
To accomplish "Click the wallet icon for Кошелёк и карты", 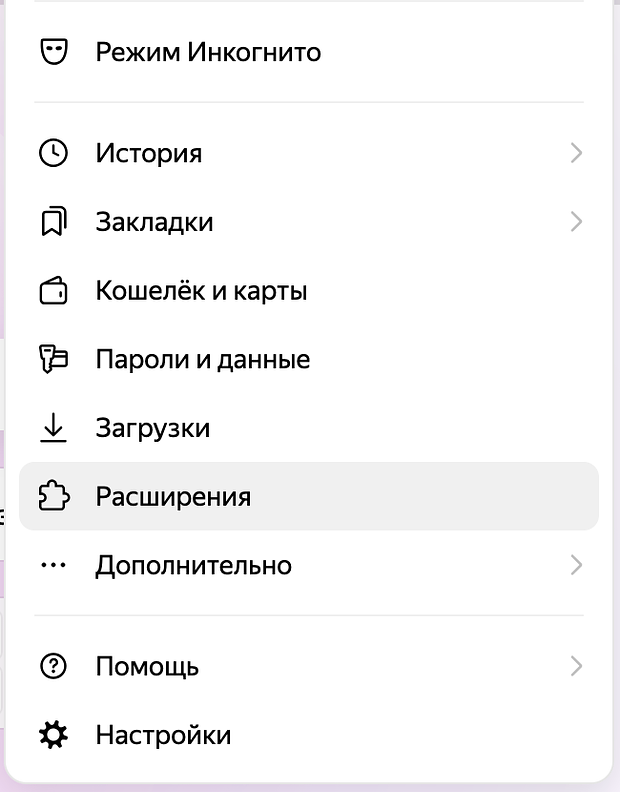I will pyautogui.click(x=53, y=291).
